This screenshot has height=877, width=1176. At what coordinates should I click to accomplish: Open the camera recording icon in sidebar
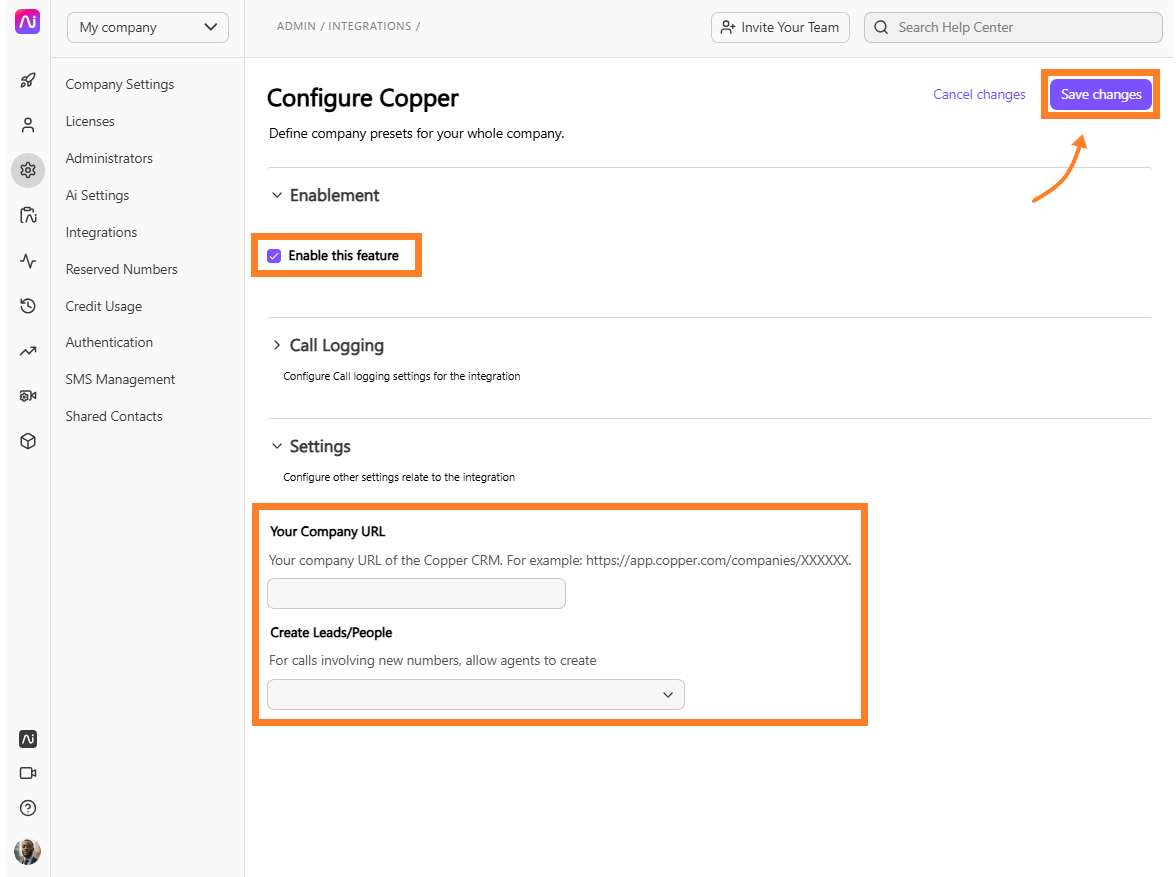(x=28, y=396)
